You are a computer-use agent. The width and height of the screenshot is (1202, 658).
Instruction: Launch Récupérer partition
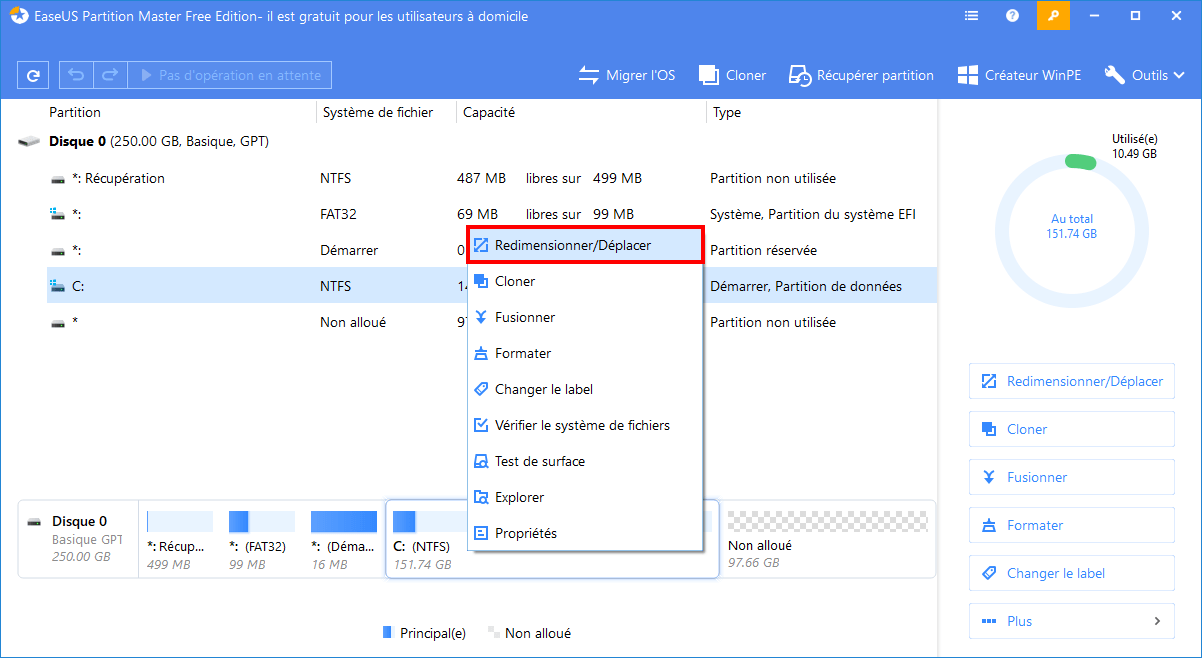click(861, 75)
